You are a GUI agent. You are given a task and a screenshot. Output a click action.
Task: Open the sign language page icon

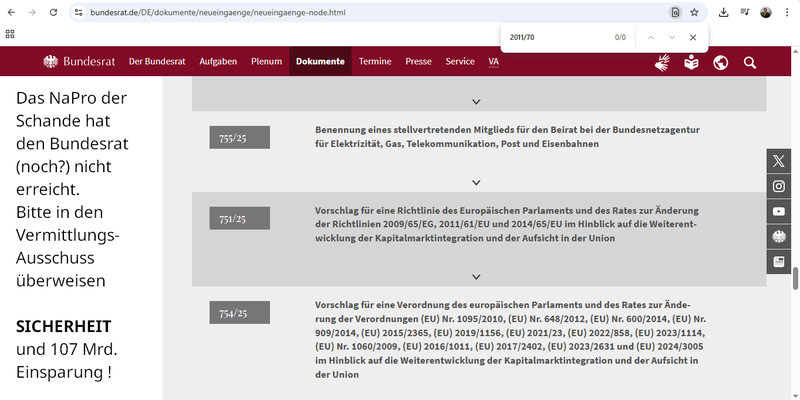click(x=662, y=62)
